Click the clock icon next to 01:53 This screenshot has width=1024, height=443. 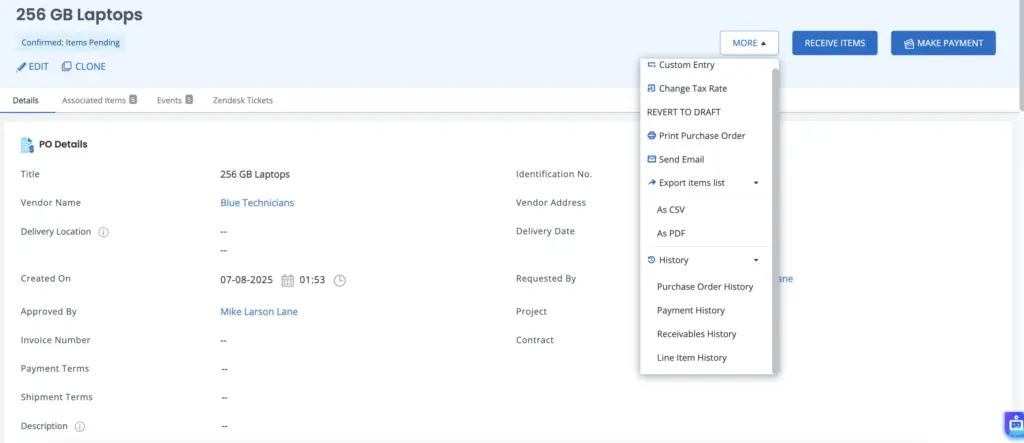pos(340,280)
